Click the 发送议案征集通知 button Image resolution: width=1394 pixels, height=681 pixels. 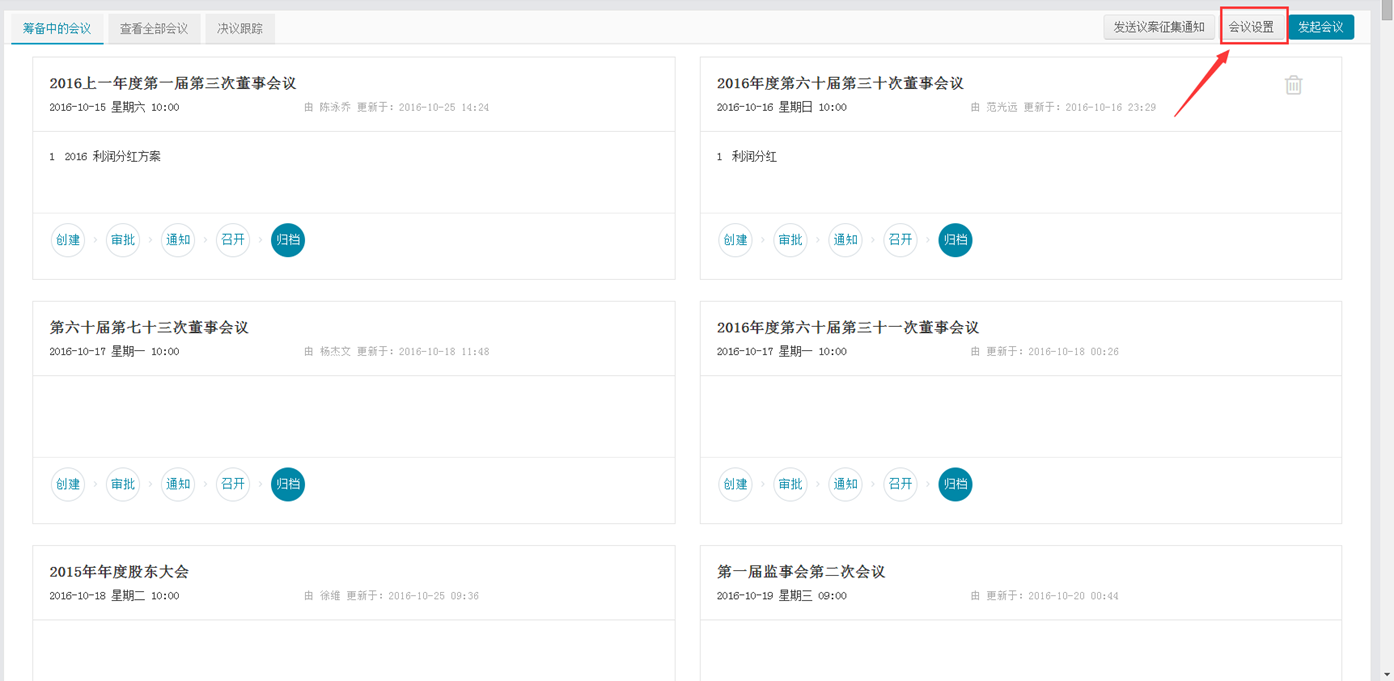pyautogui.click(x=1159, y=27)
